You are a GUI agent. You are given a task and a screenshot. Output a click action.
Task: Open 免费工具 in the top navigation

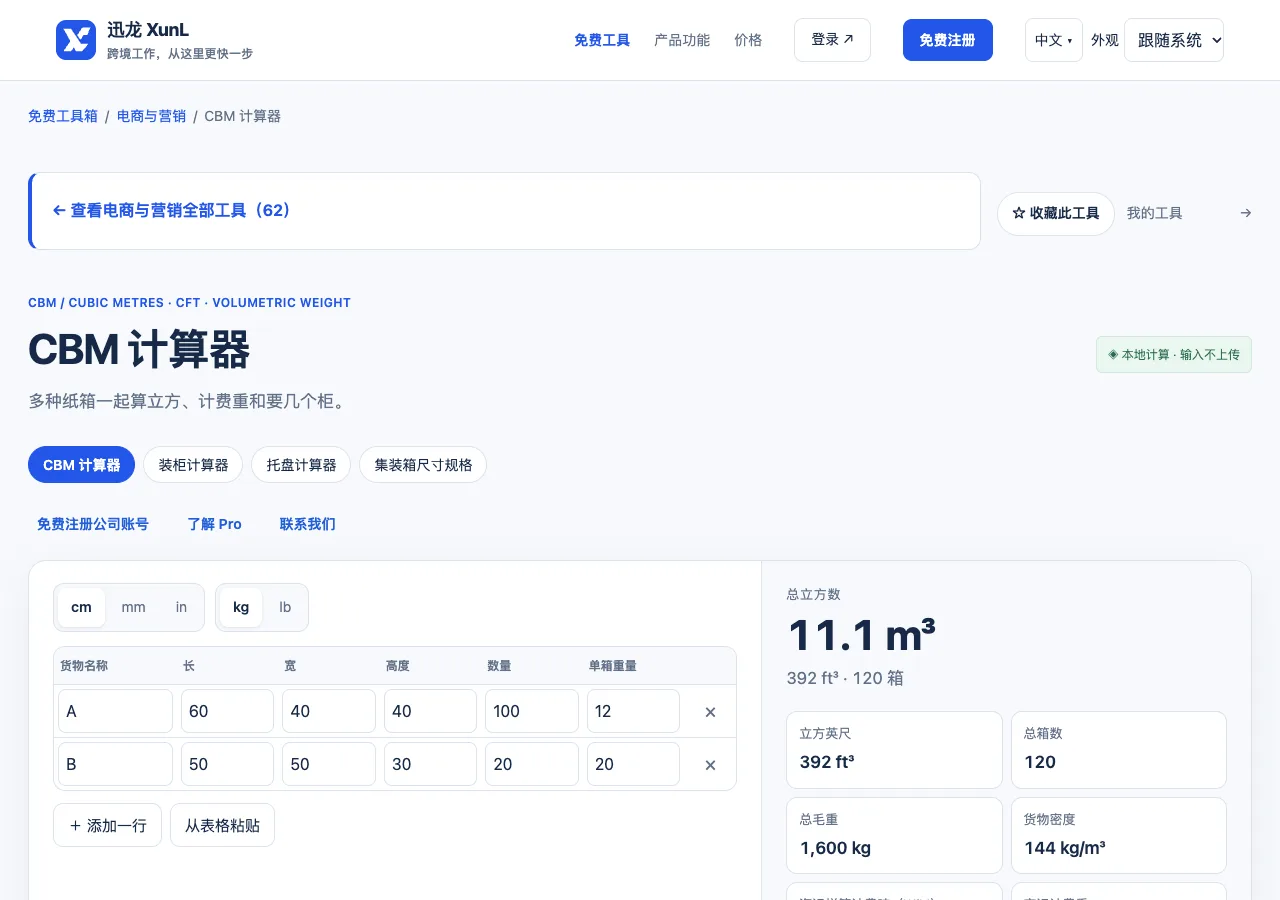[602, 40]
